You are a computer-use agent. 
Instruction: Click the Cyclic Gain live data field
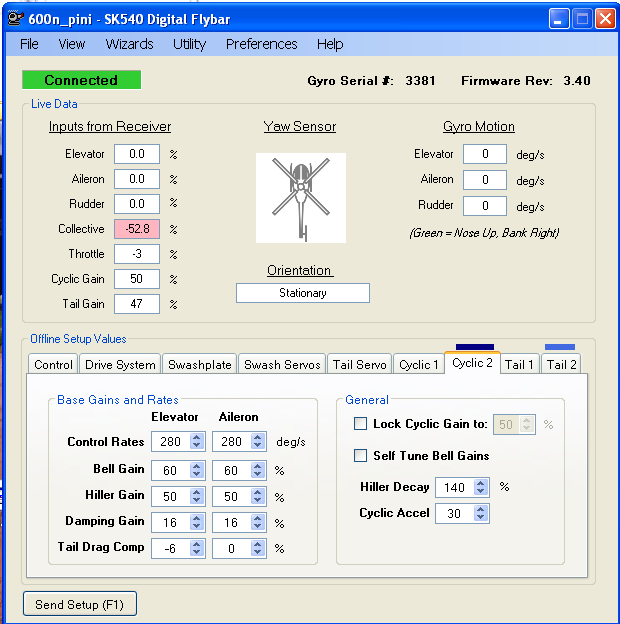coord(137,279)
